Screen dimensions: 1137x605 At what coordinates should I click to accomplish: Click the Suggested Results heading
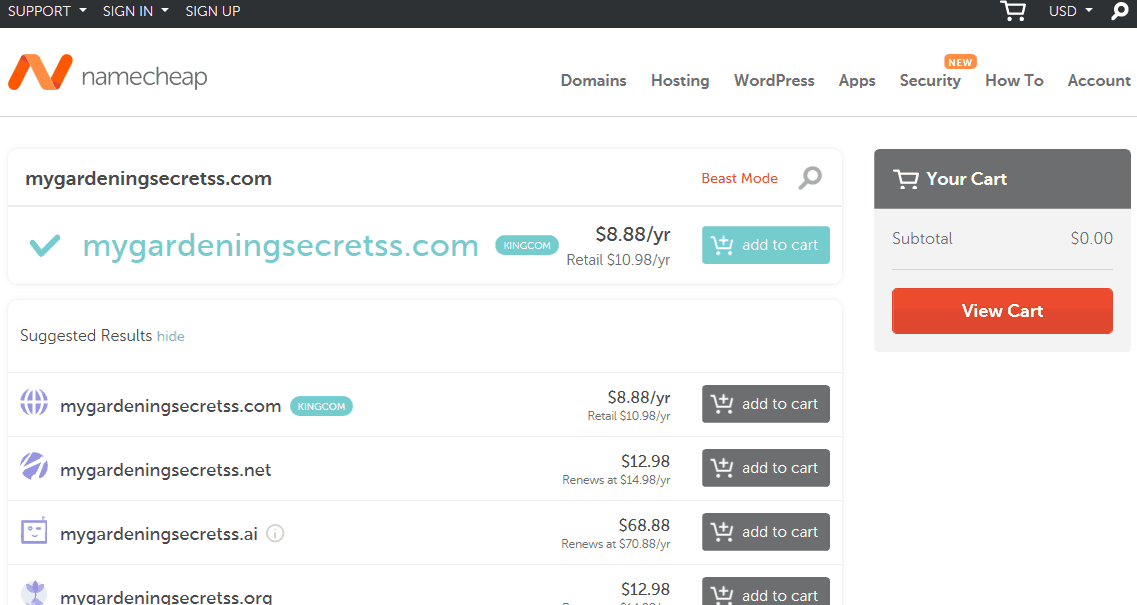tap(86, 336)
